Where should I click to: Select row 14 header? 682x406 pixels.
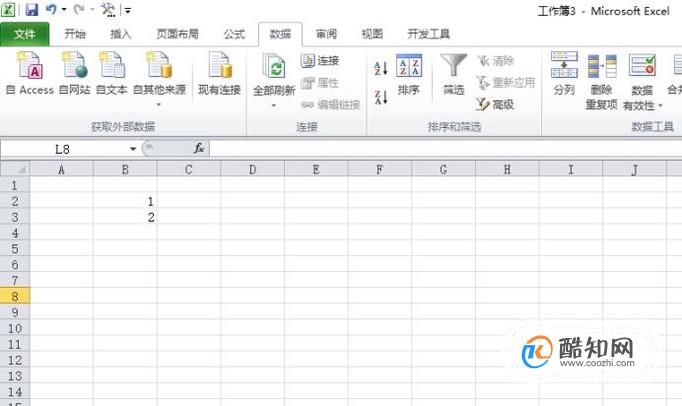click(x=15, y=392)
